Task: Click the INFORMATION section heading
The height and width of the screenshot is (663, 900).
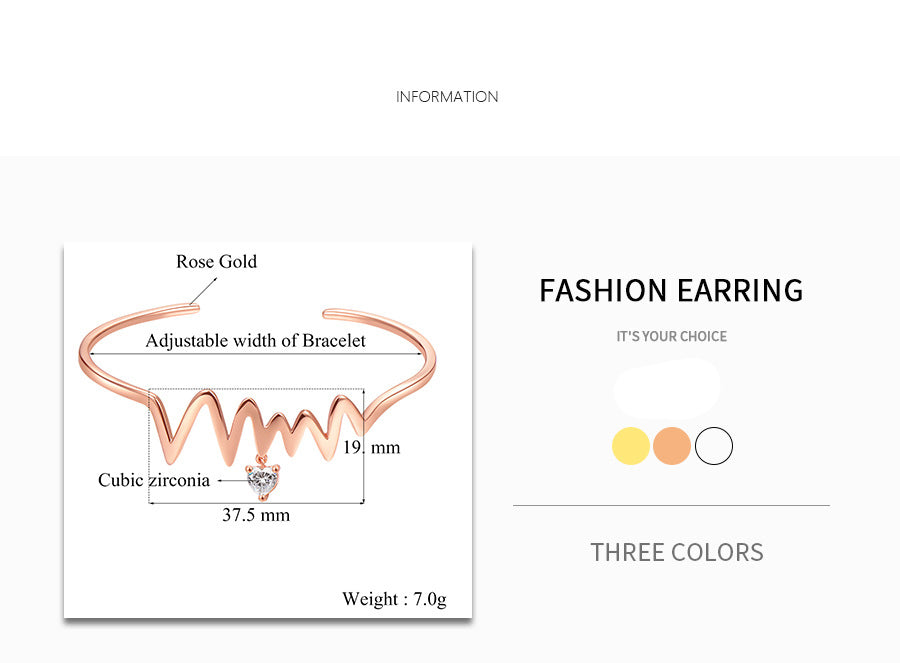Action: point(447,97)
